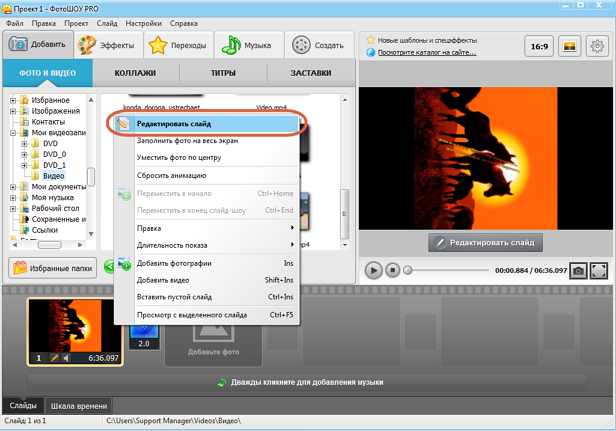616x431 pixels.
Task: Choose Просмотр с выделенного слайда
Action: tap(206, 315)
